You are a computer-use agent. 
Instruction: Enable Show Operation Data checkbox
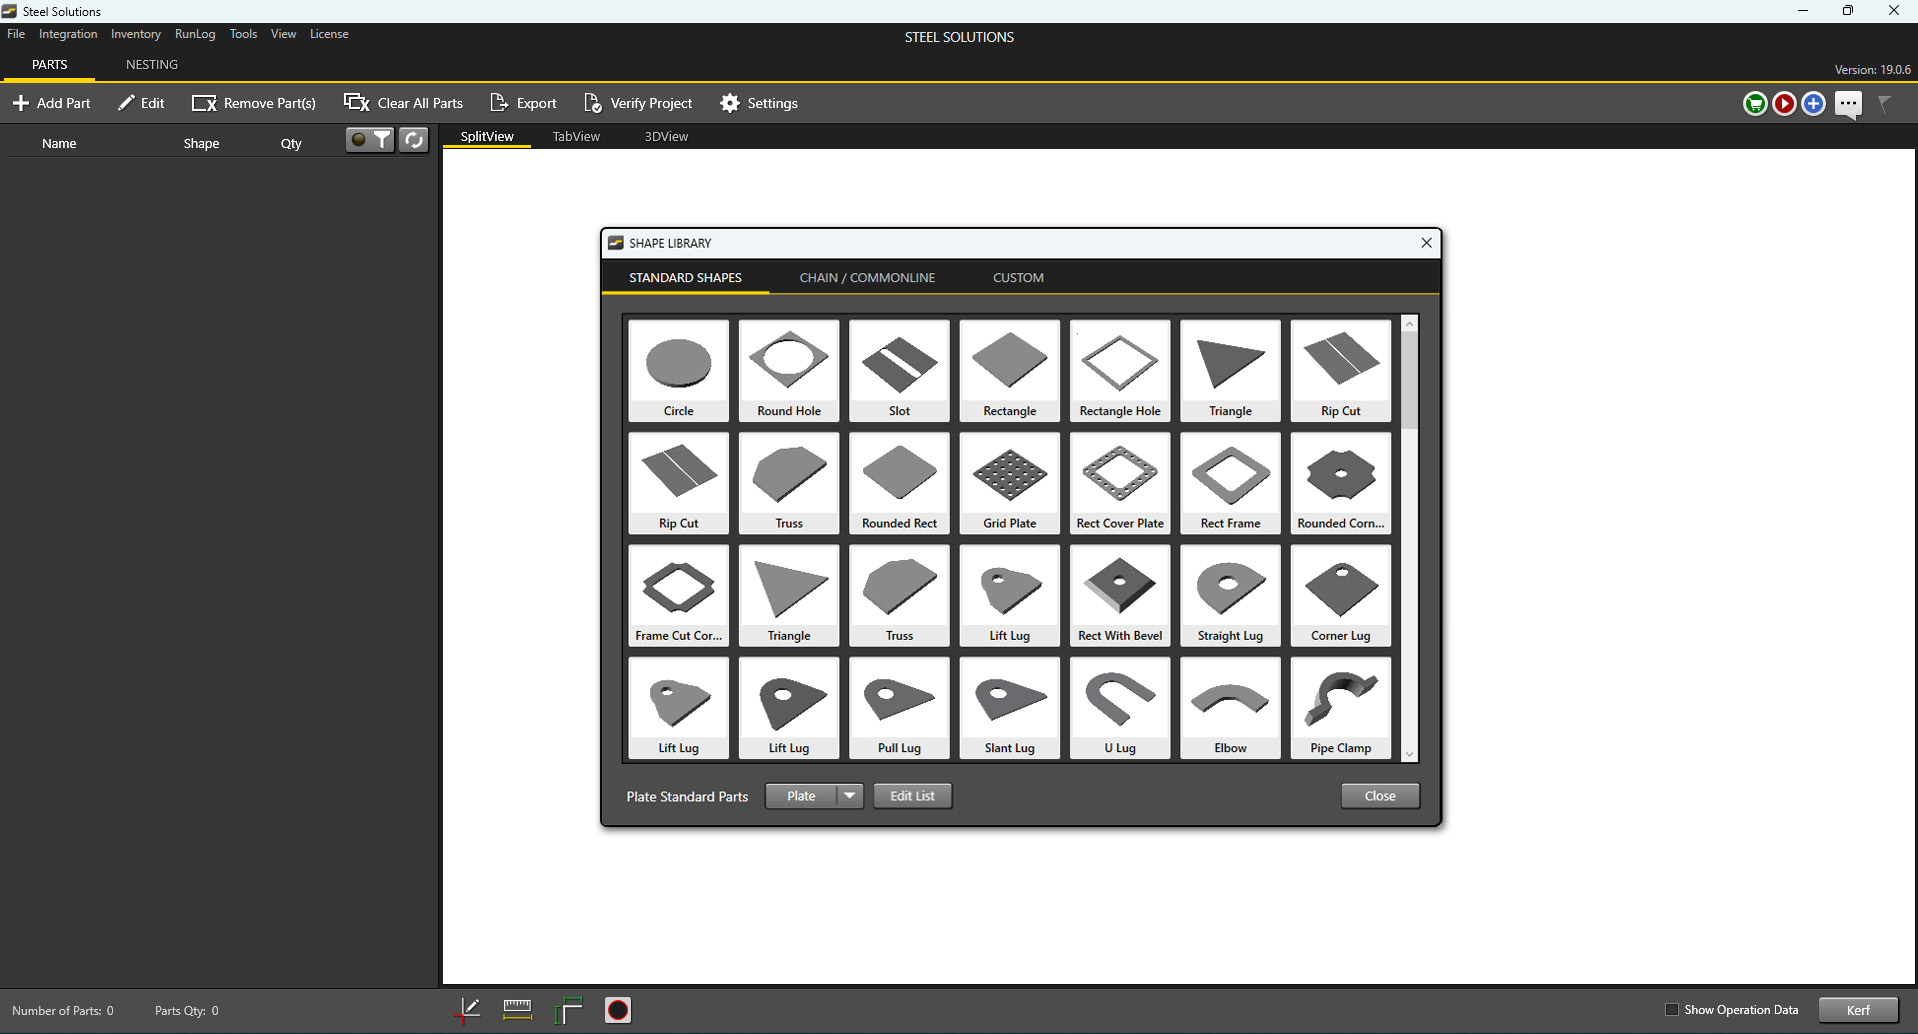coord(1671,1010)
